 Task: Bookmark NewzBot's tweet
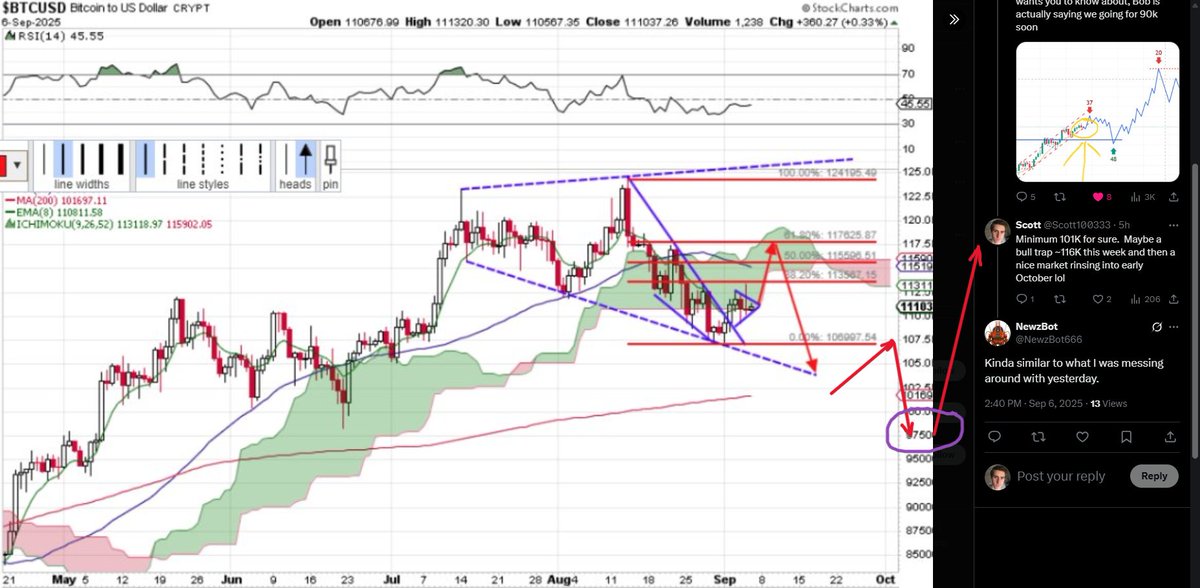(1126, 437)
